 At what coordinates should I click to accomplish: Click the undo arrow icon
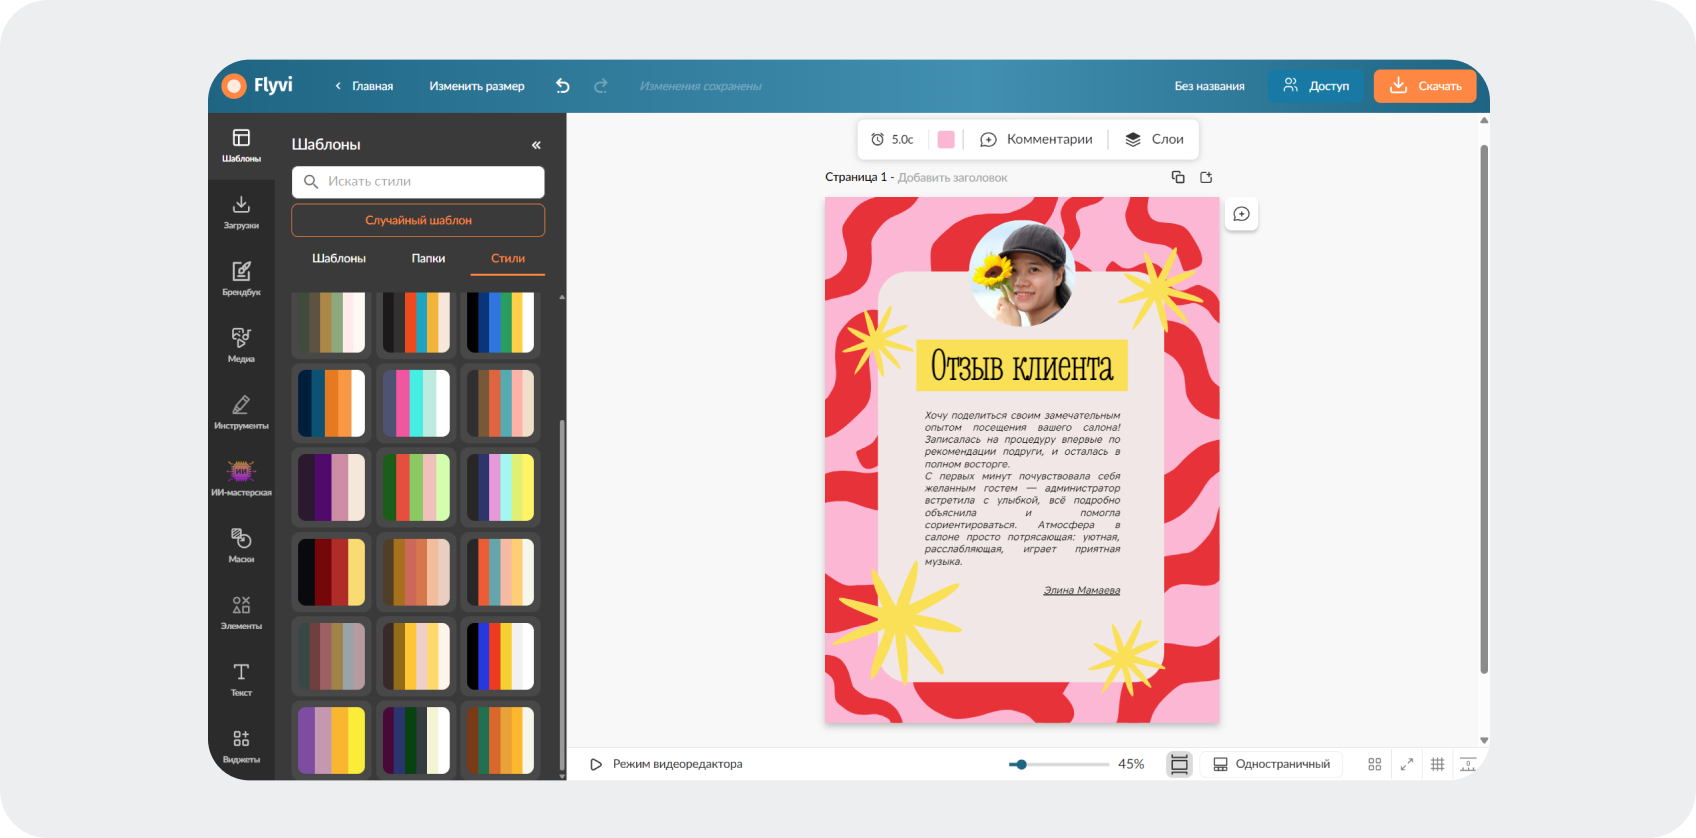click(563, 86)
